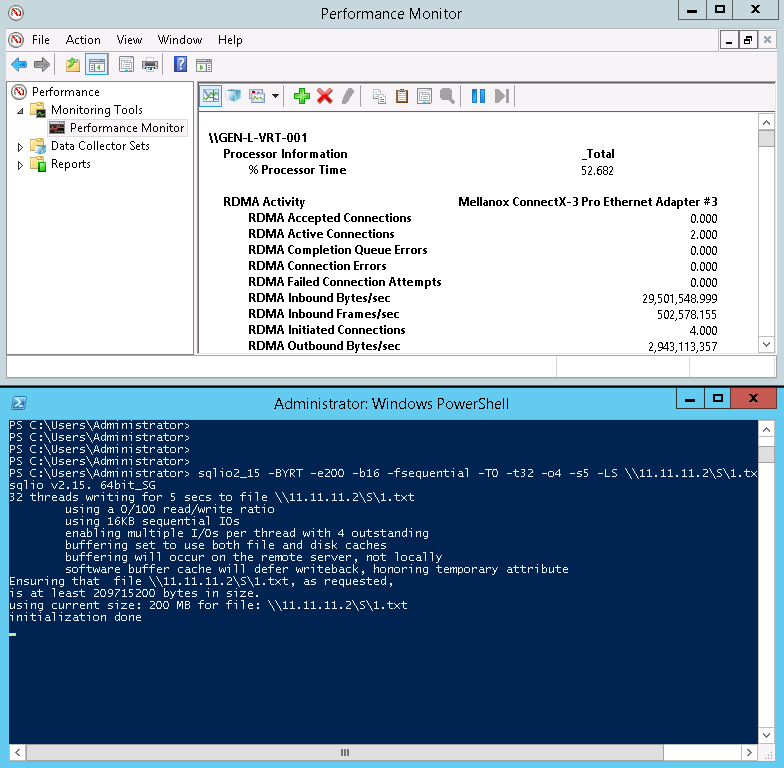Click the Up One Level folder icon
This screenshot has width=784, height=768.
click(73, 64)
